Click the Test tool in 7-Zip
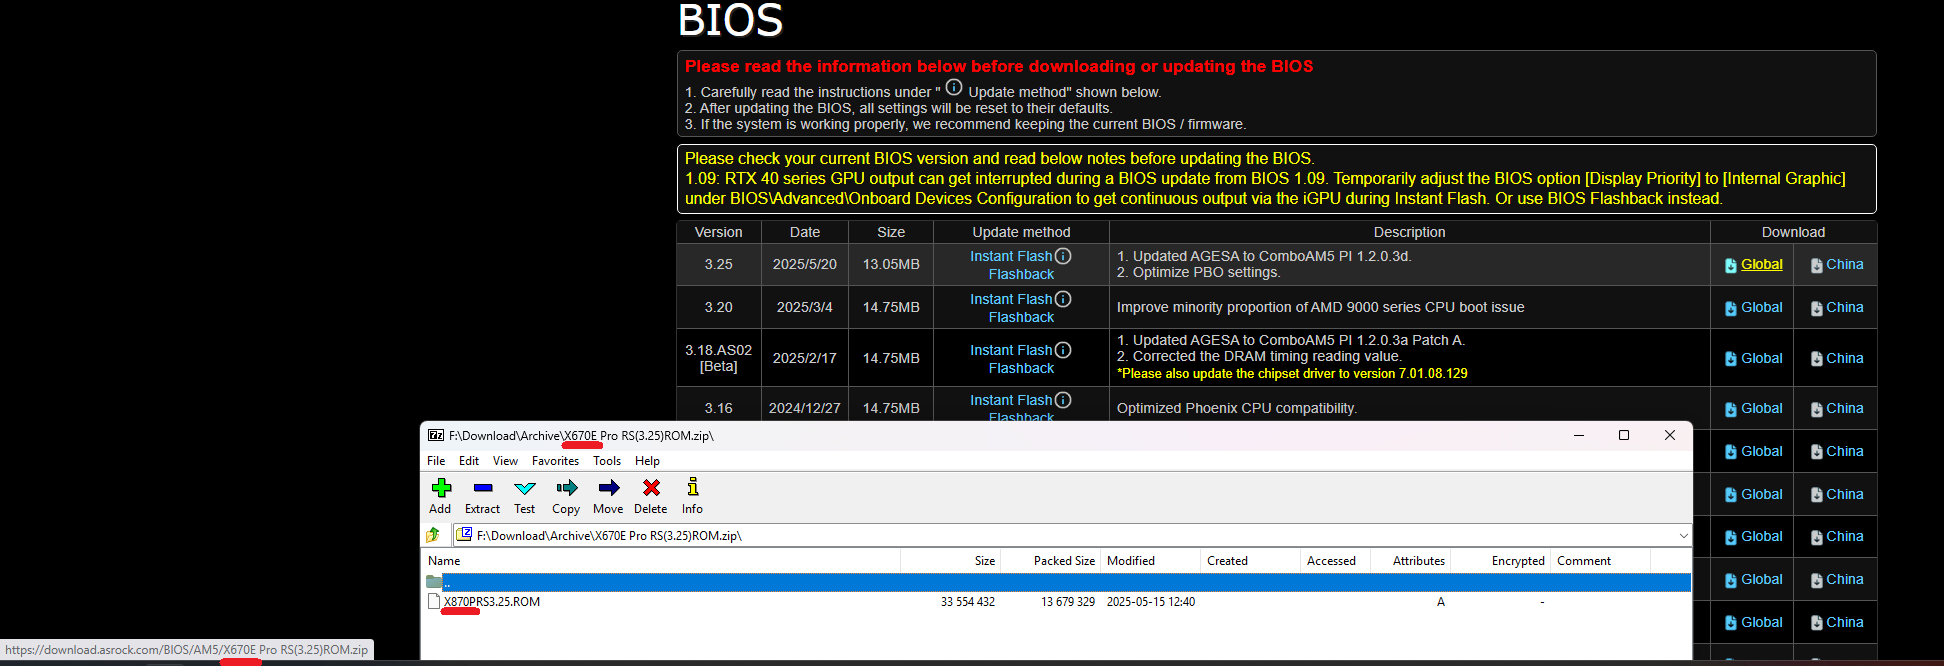 [x=525, y=496]
